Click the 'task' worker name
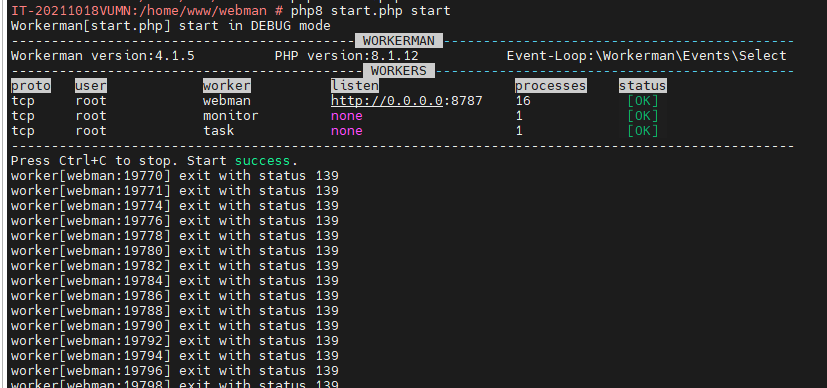 (218, 131)
